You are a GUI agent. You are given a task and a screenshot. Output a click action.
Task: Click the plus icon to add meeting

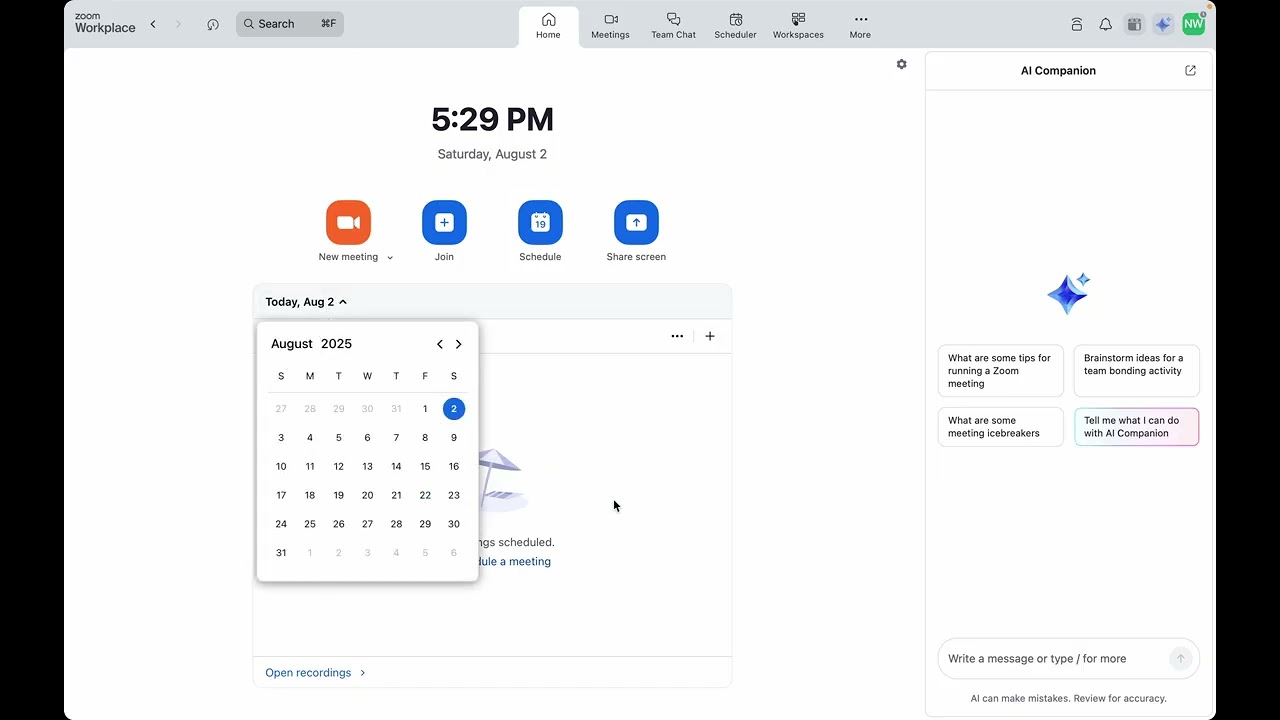[x=710, y=336]
